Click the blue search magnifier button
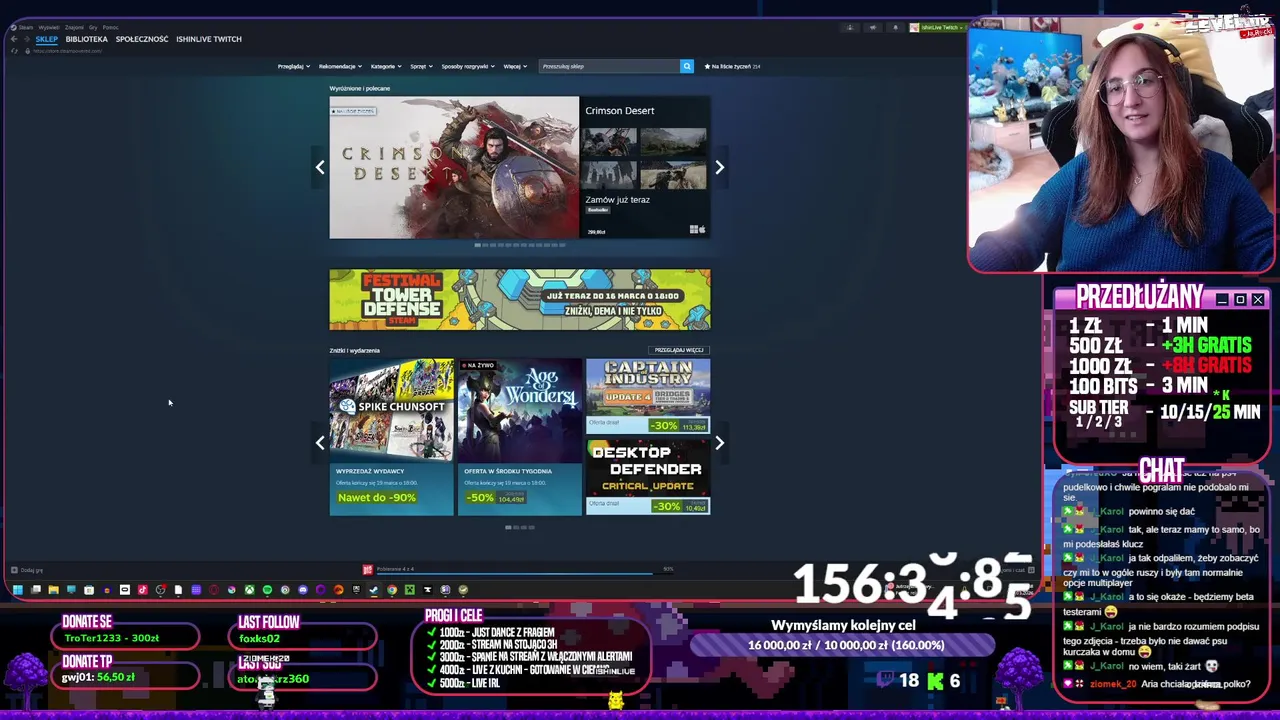The width and height of the screenshot is (1280, 720). pos(687,66)
